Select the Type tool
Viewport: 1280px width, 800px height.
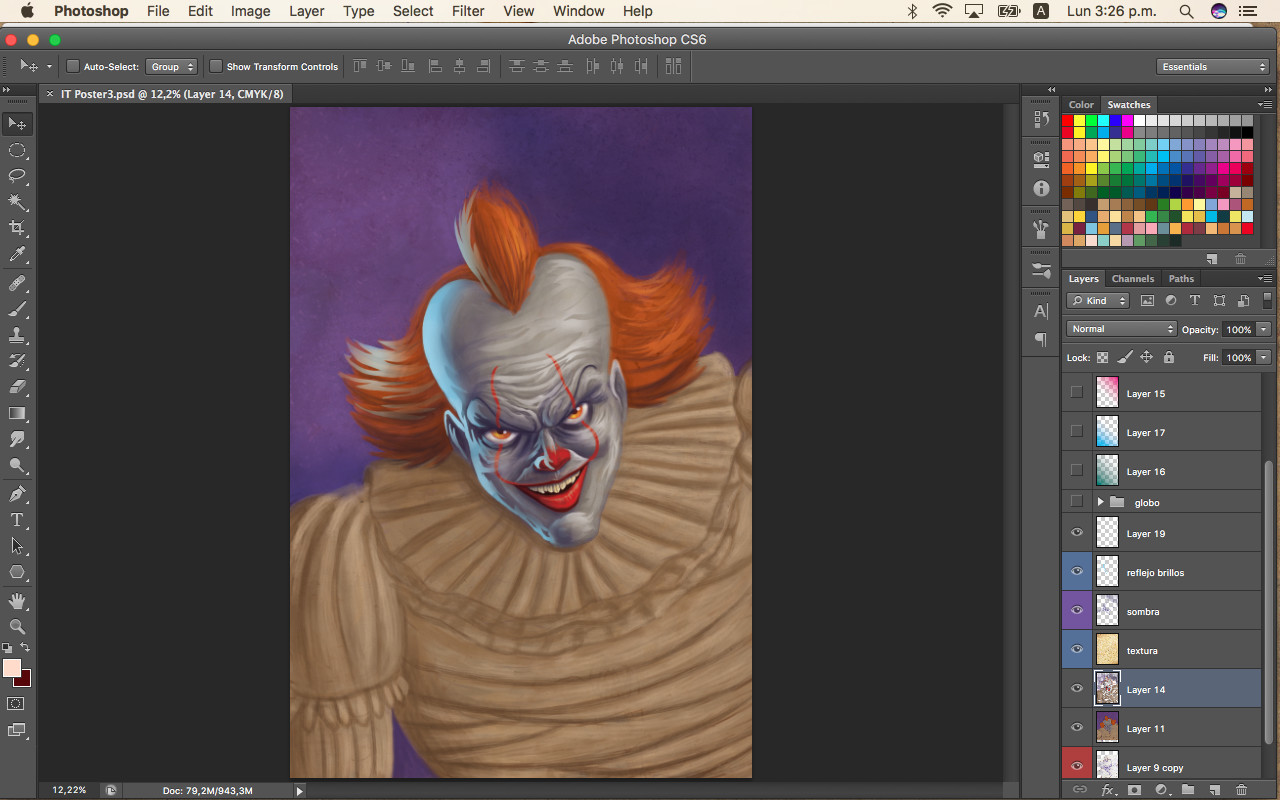[x=17, y=520]
